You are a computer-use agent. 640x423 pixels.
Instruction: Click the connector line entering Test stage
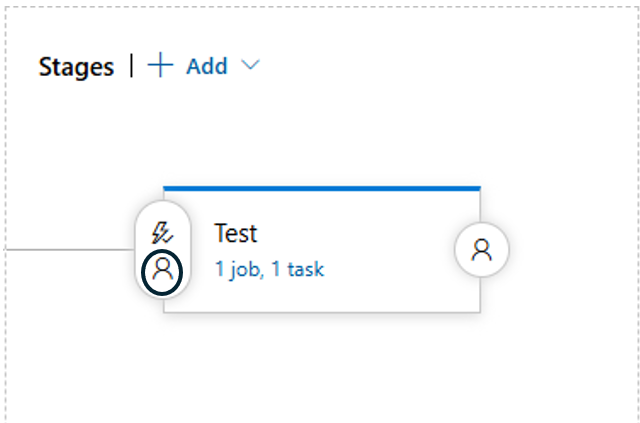point(70,249)
